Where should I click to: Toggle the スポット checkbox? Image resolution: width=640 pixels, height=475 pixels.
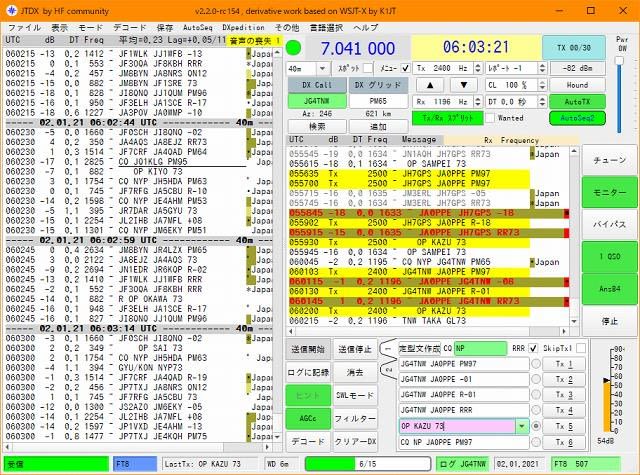pyautogui.click(x=368, y=68)
